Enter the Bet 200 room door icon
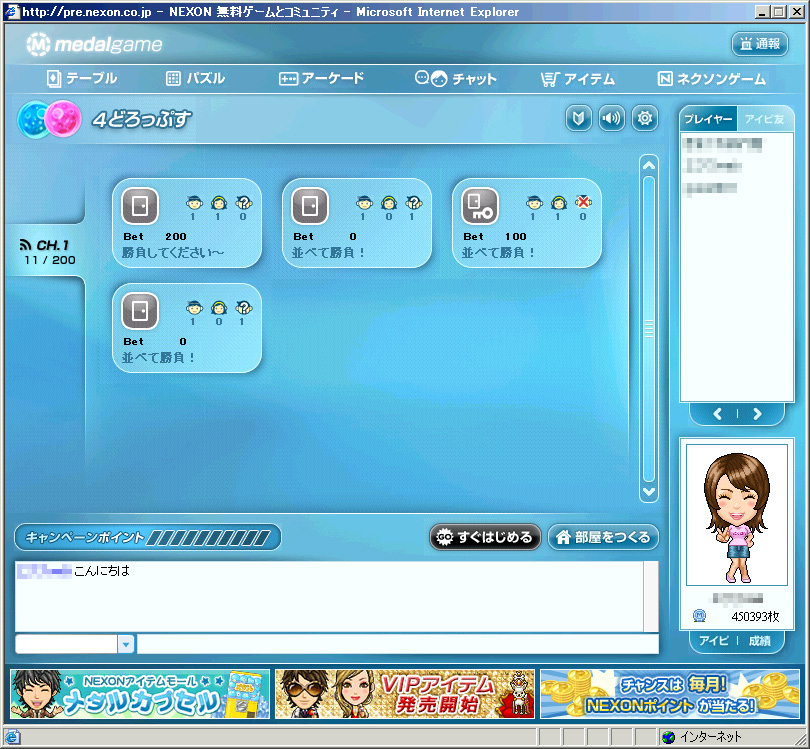The width and height of the screenshot is (810, 749). 140,206
